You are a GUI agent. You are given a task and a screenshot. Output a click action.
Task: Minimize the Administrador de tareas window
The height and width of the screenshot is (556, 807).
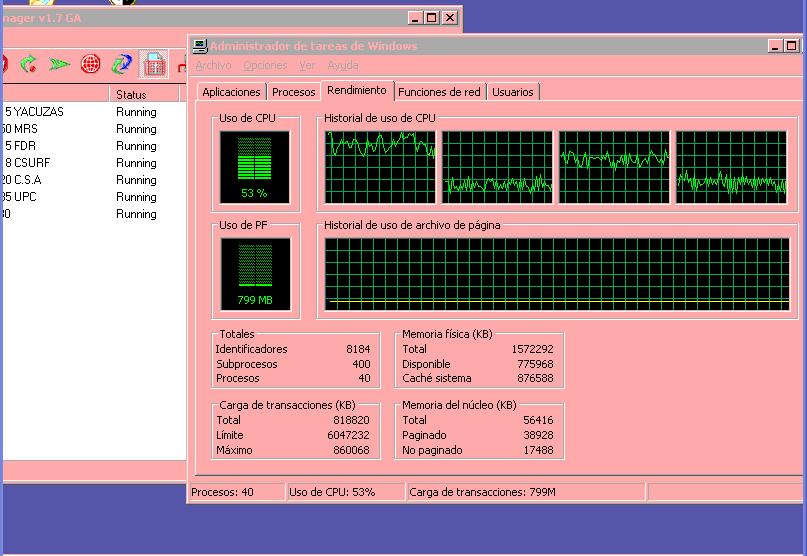775,46
